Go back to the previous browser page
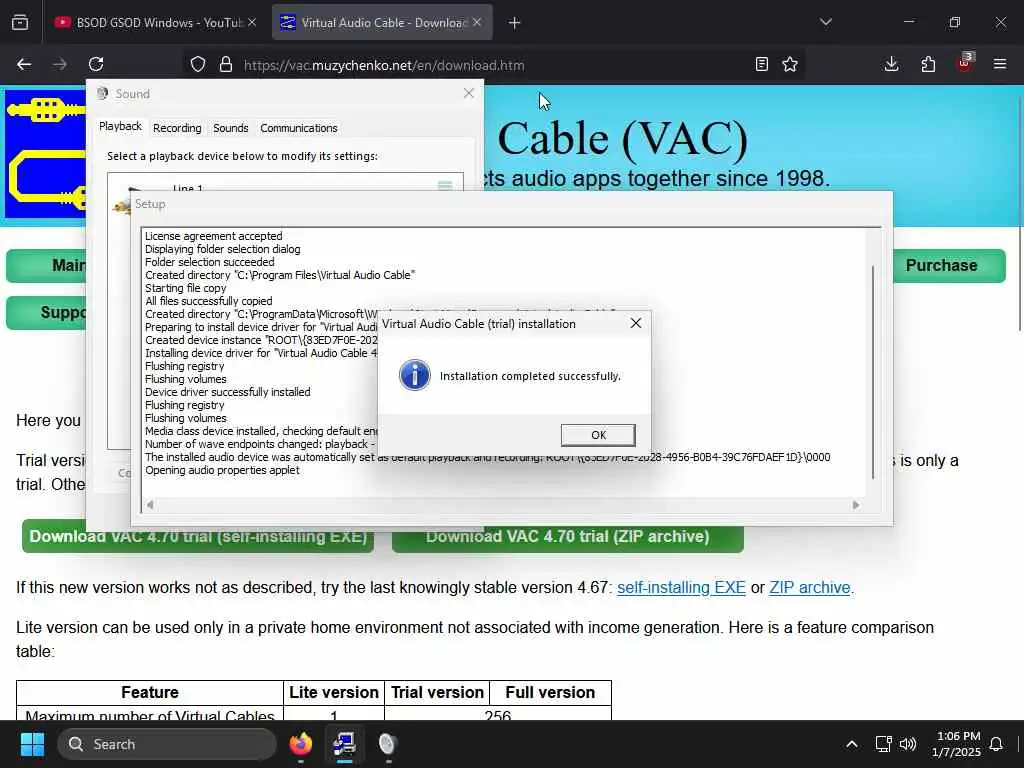The width and height of the screenshot is (1024, 768). pos(24,64)
